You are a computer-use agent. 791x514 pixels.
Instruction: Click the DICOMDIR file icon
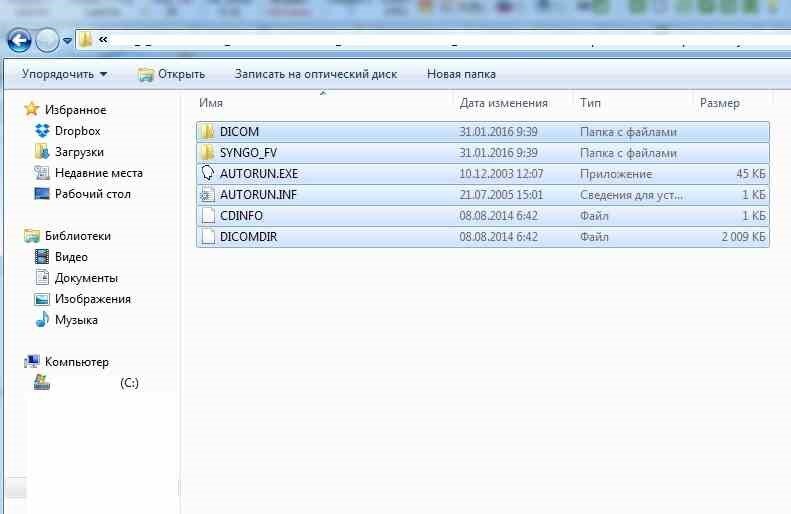(x=207, y=237)
